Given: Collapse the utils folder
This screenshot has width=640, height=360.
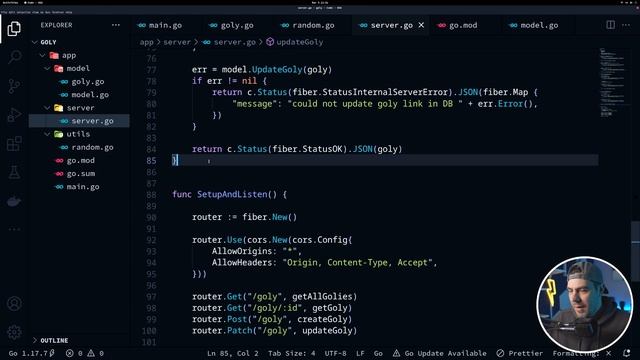Looking at the screenshot, I should 47,134.
